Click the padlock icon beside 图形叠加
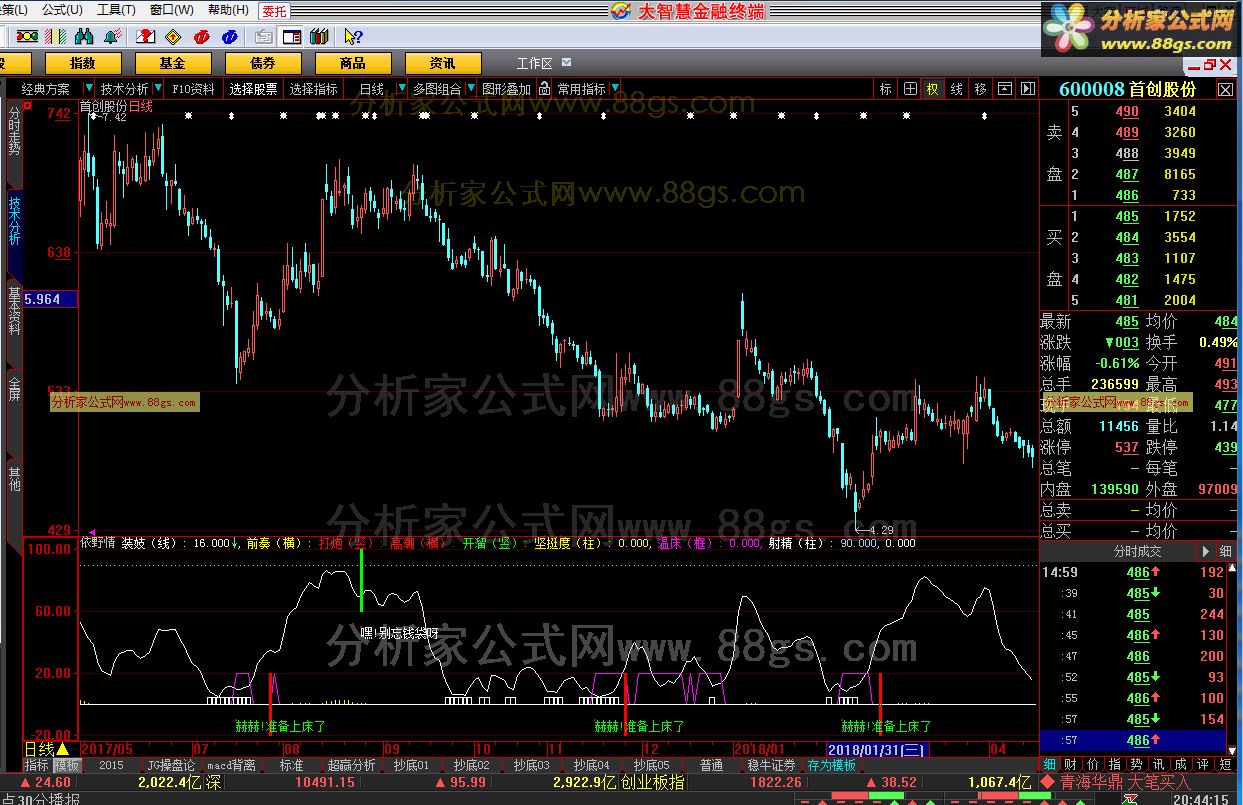Viewport: 1243px width, 805px height. coord(544,89)
